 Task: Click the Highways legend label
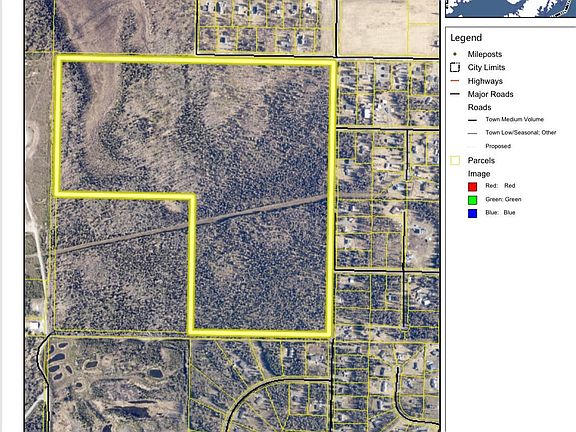point(485,81)
